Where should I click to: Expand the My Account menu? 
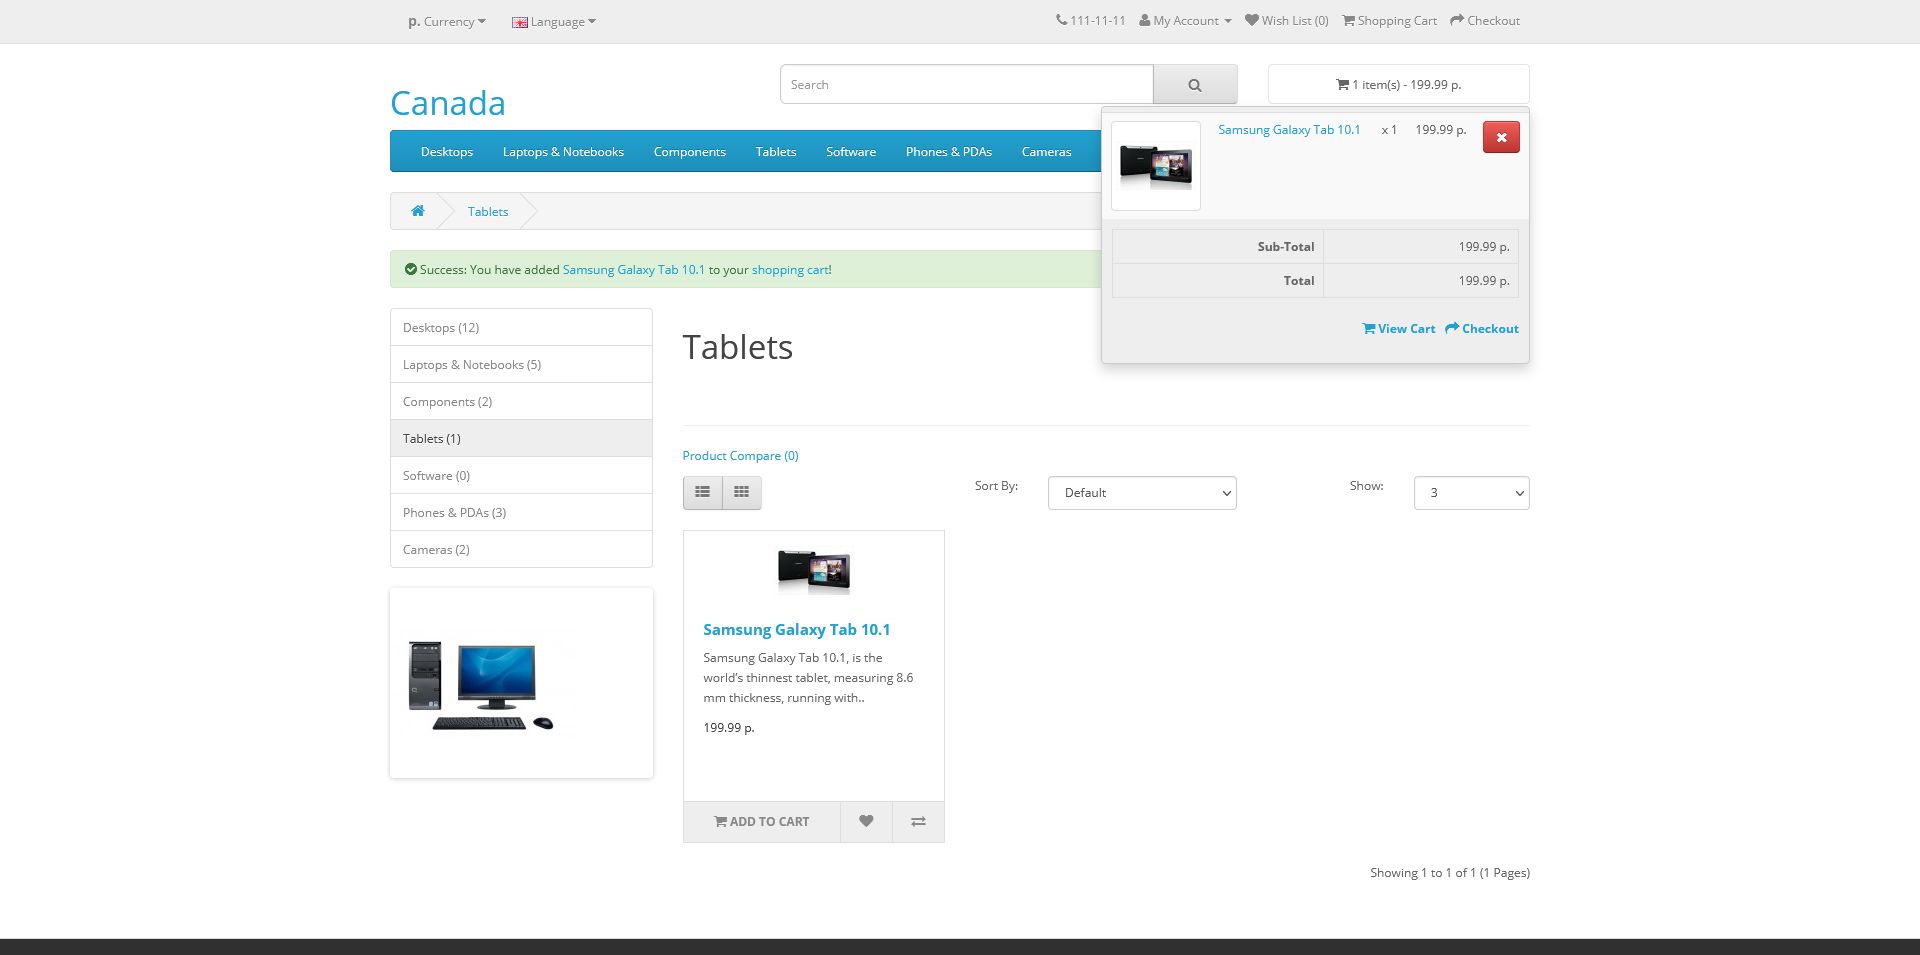click(x=1186, y=21)
